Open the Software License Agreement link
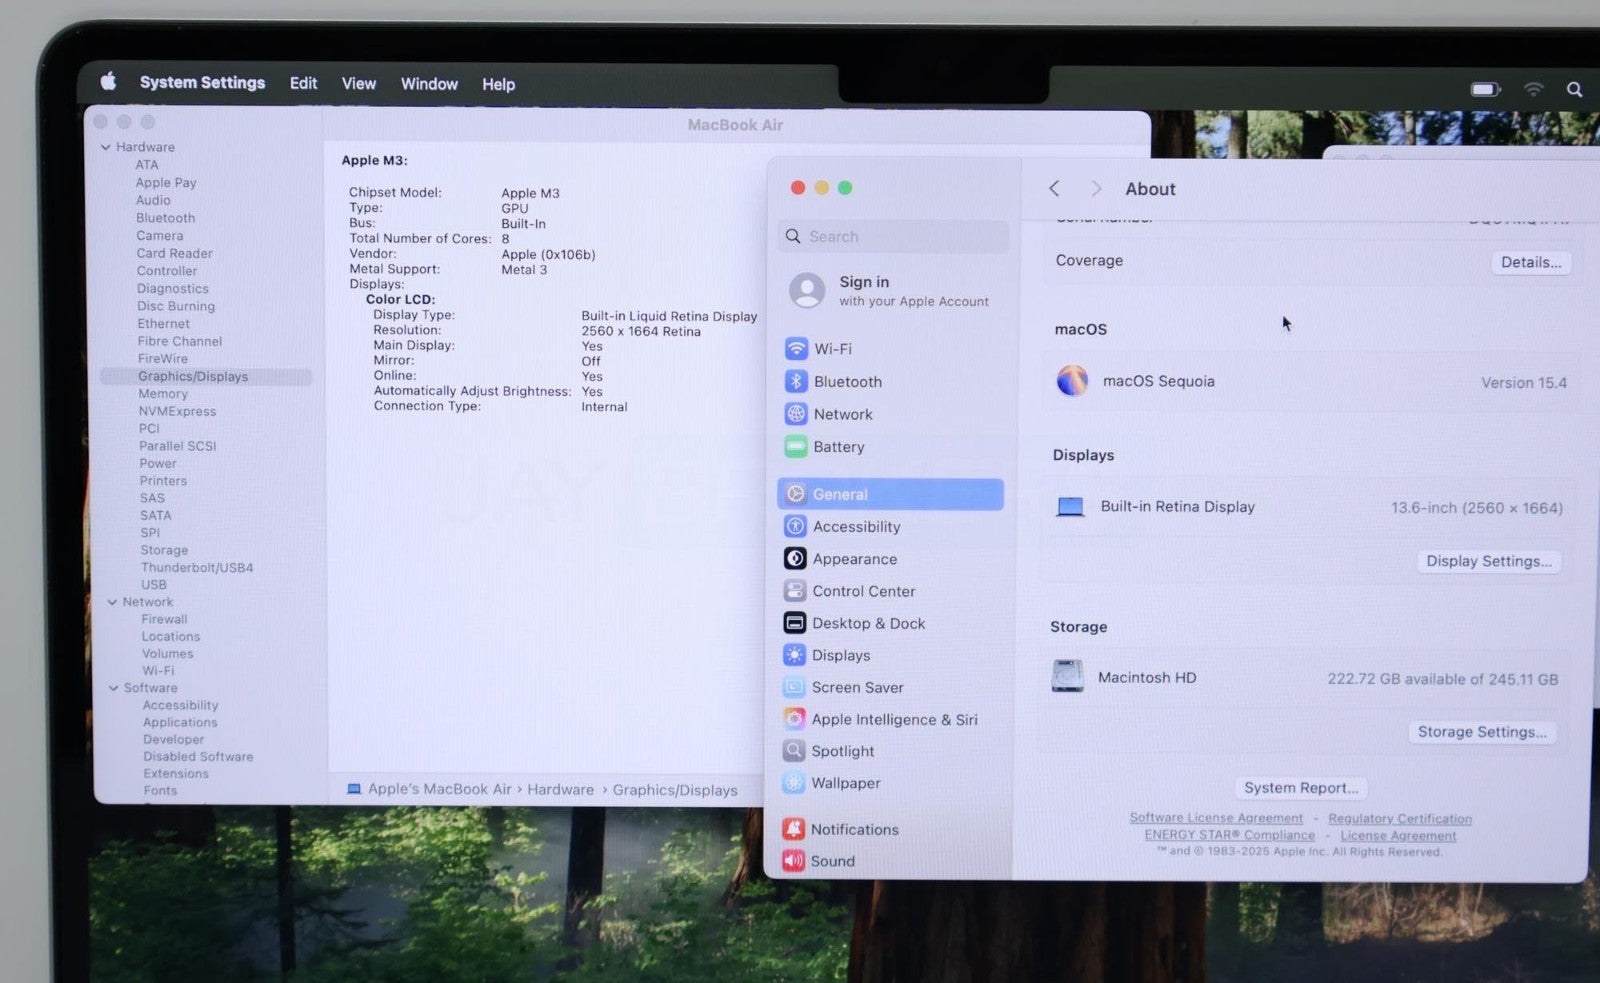The height and width of the screenshot is (983, 1600). pos(1216,818)
